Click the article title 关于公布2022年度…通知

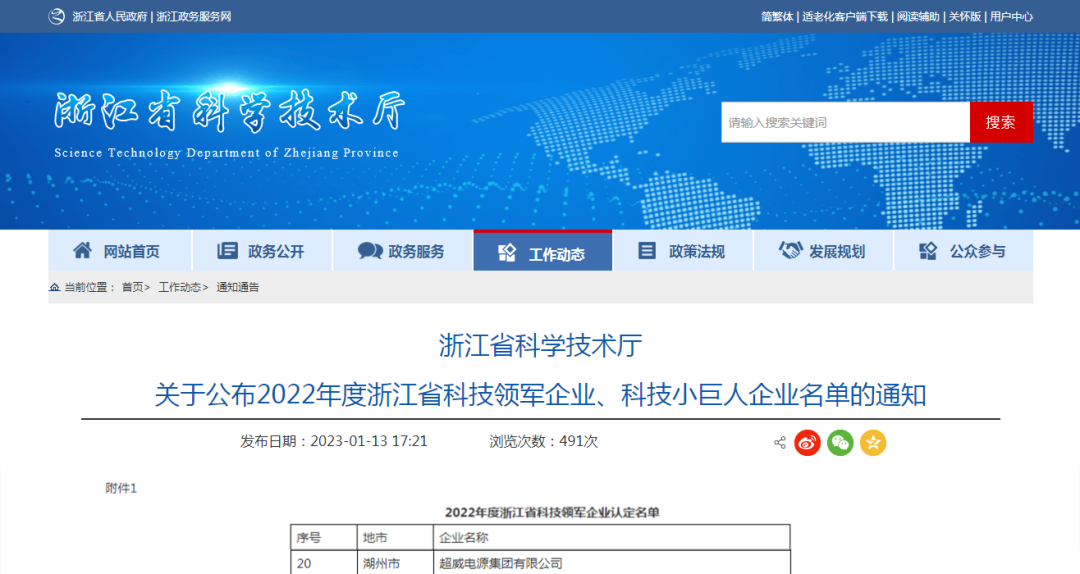540,395
